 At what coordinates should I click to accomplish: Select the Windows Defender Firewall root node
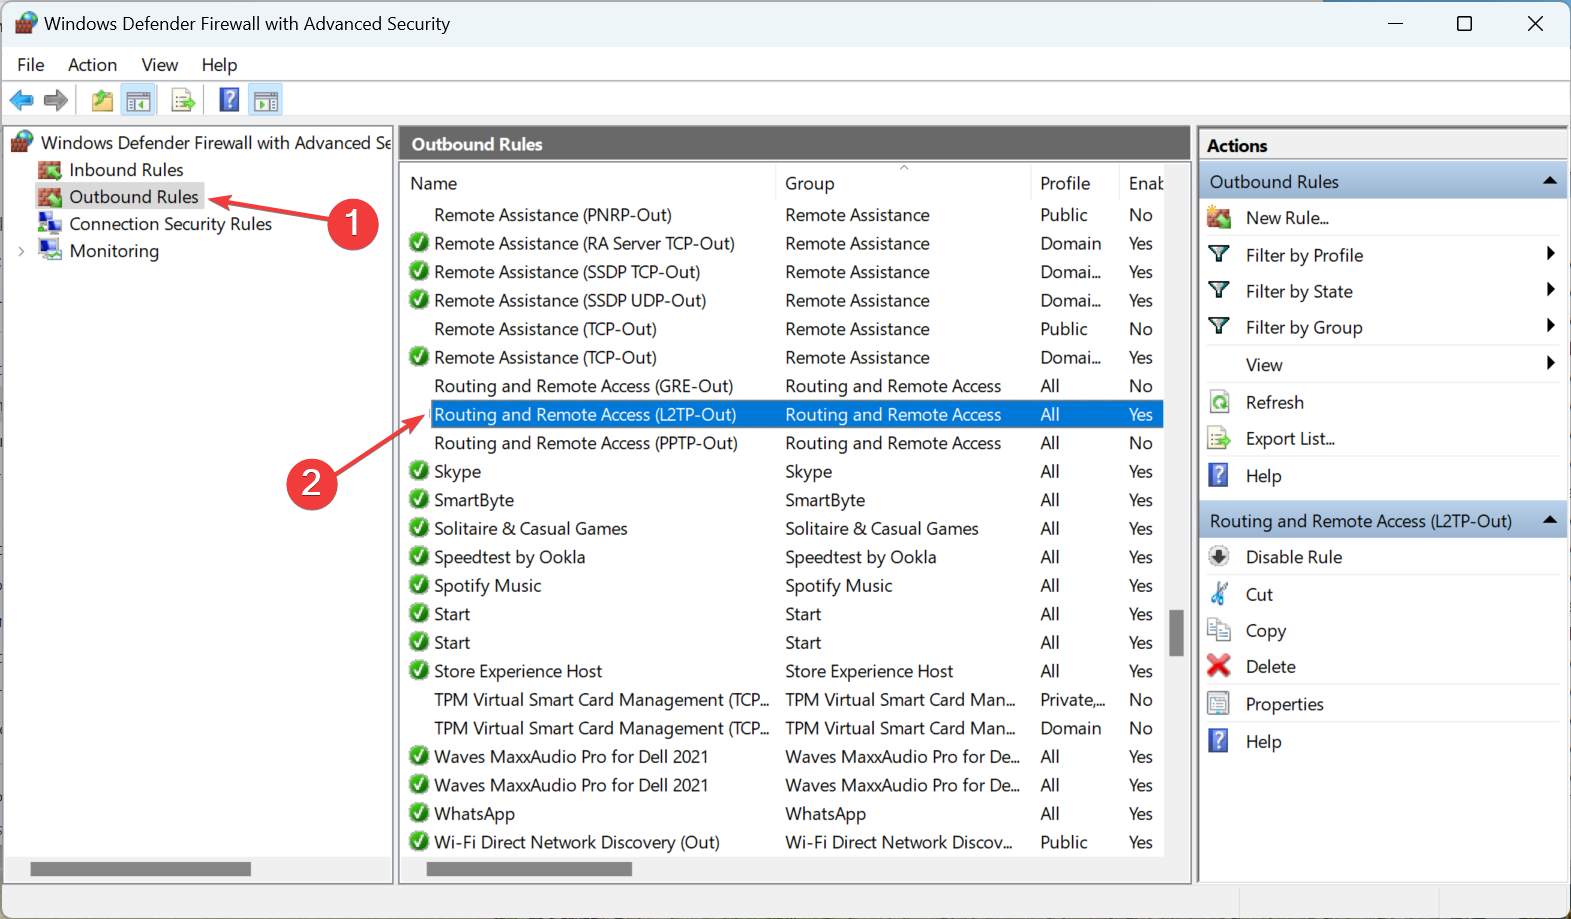215,143
